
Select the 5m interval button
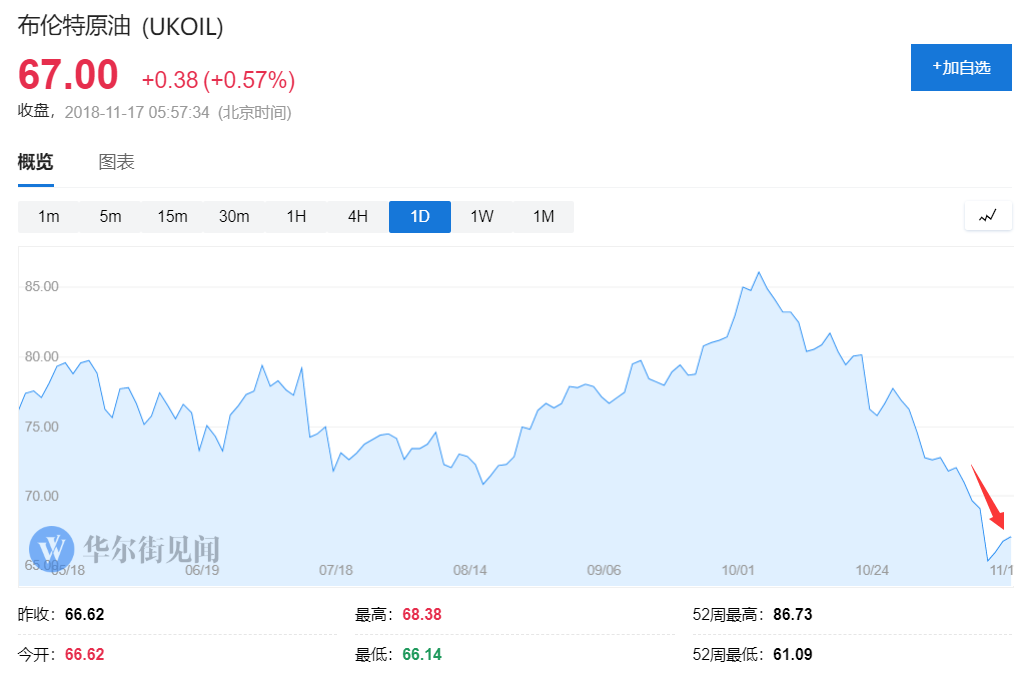coord(110,217)
